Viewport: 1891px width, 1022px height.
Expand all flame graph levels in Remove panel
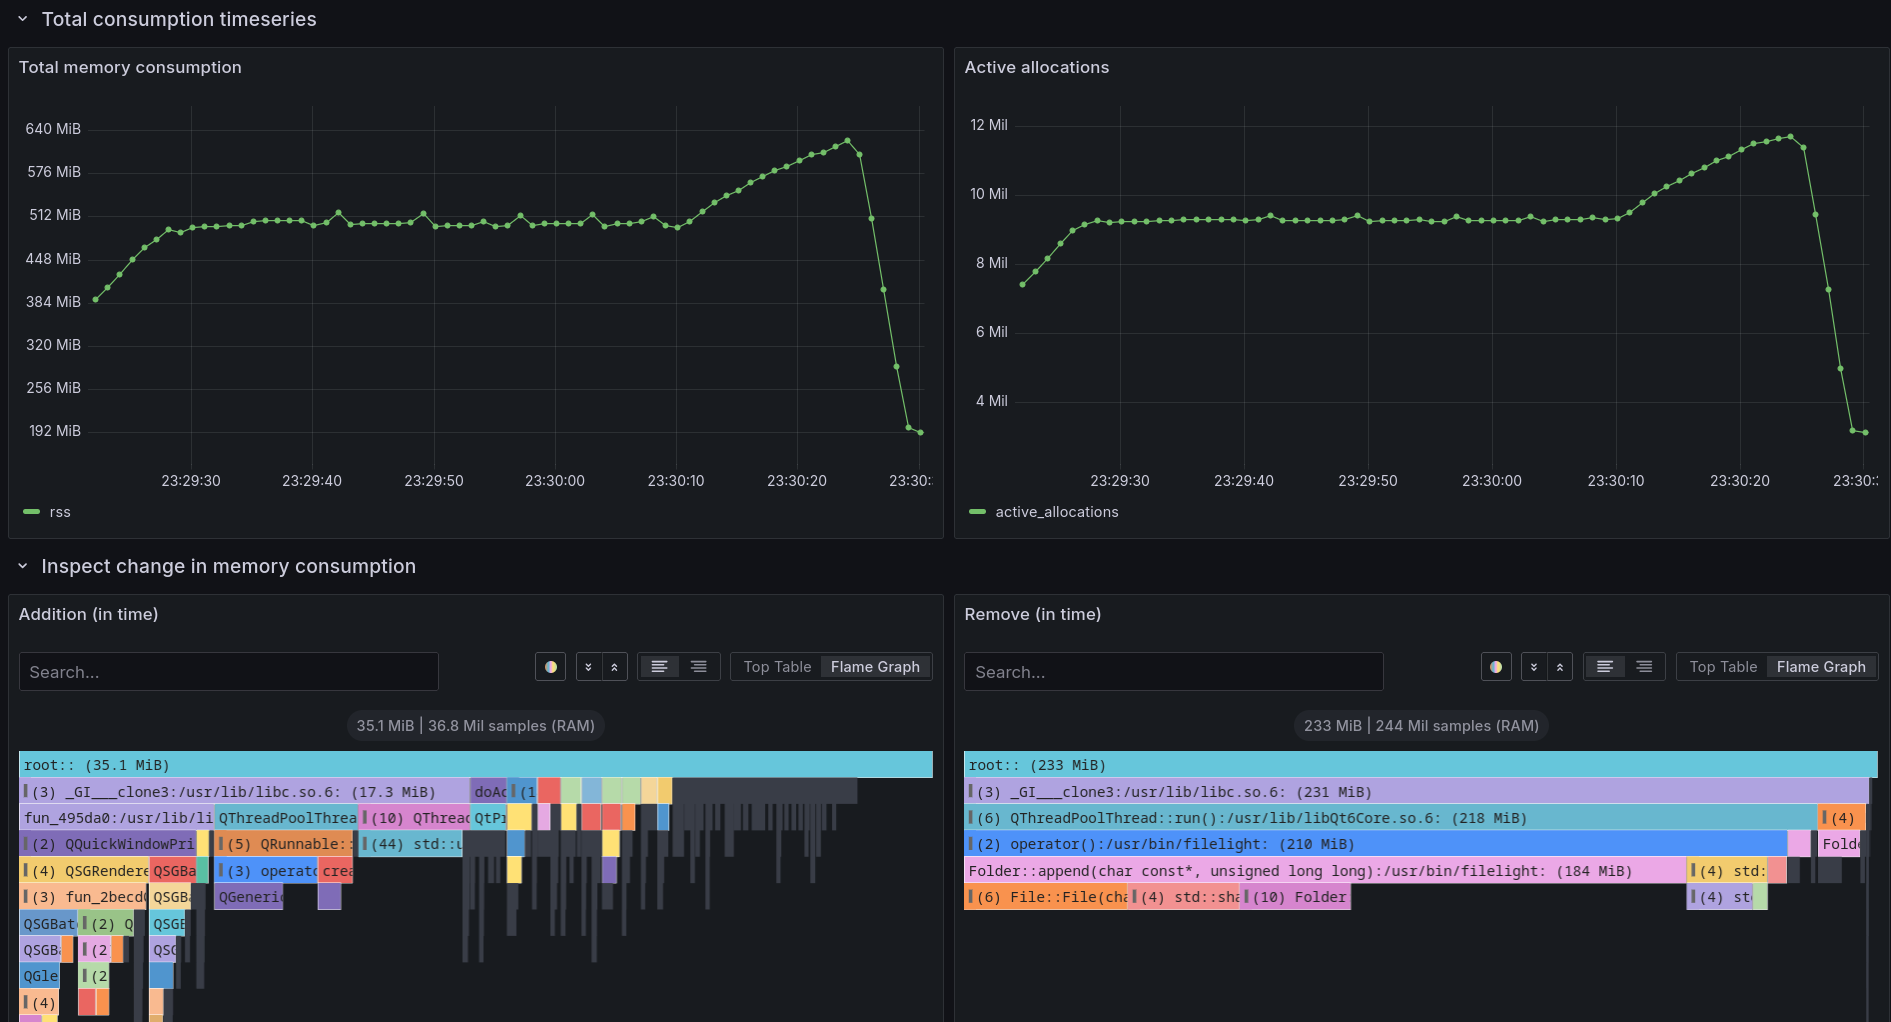point(1534,666)
